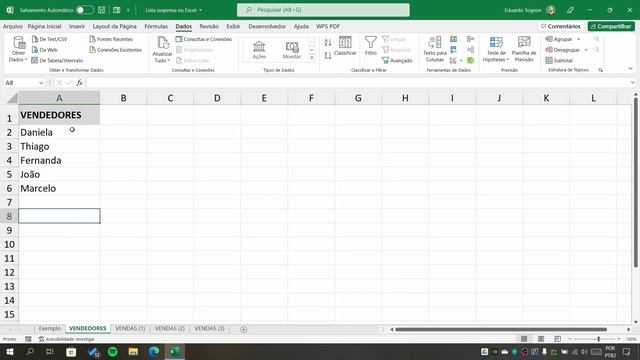The image size is (640, 360).
Task: Add a new sheet with plus button
Action: coord(244,329)
